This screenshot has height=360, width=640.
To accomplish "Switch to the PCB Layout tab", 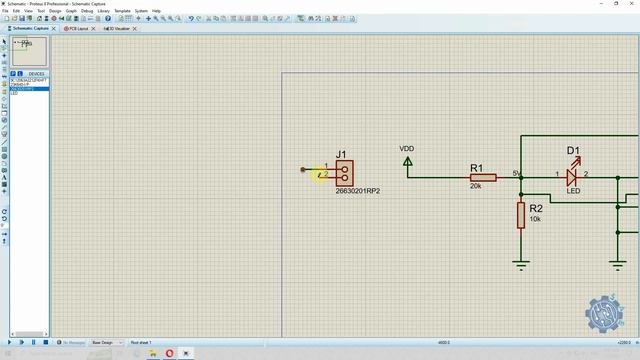I will point(76,29).
